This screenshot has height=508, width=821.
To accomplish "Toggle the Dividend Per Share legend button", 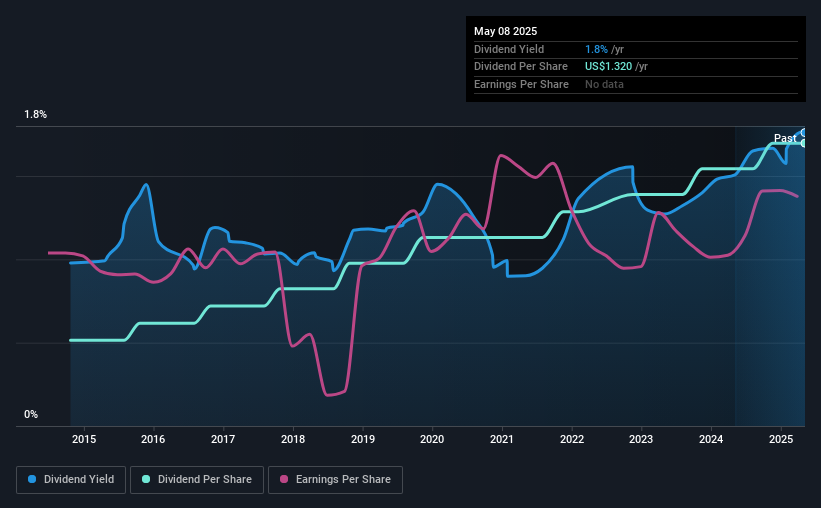I will (197, 480).
